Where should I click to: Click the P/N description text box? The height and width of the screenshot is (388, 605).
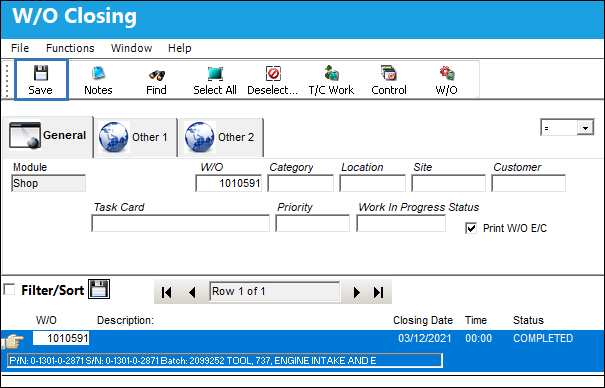point(225,361)
